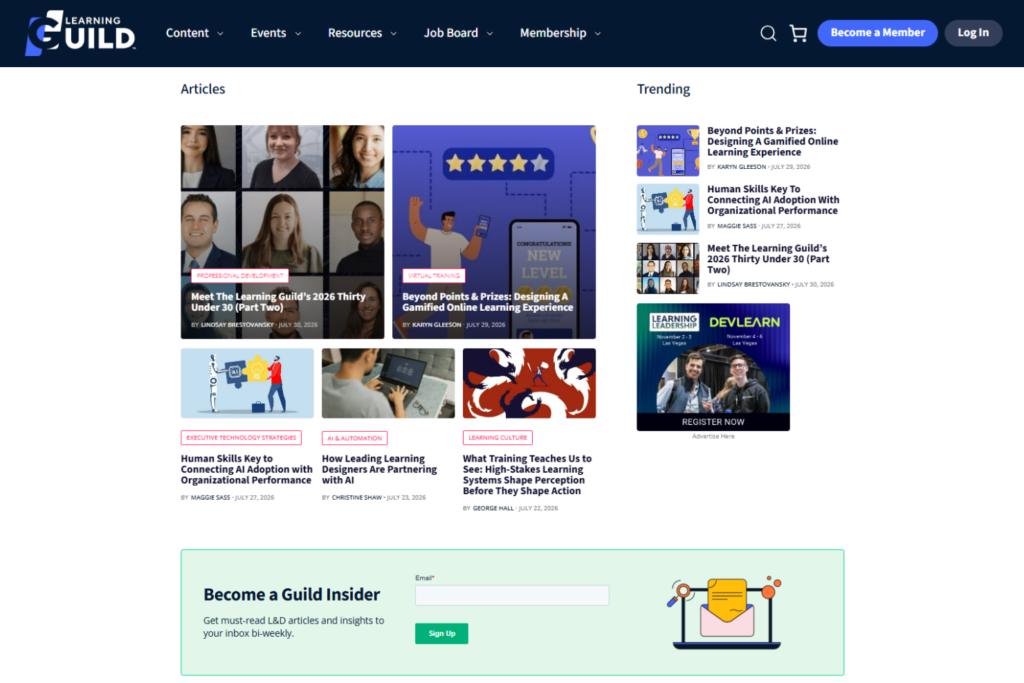Viewport: 1024px width, 683px height.
Task: Open the Content navigation item
Action: click(x=187, y=33)
